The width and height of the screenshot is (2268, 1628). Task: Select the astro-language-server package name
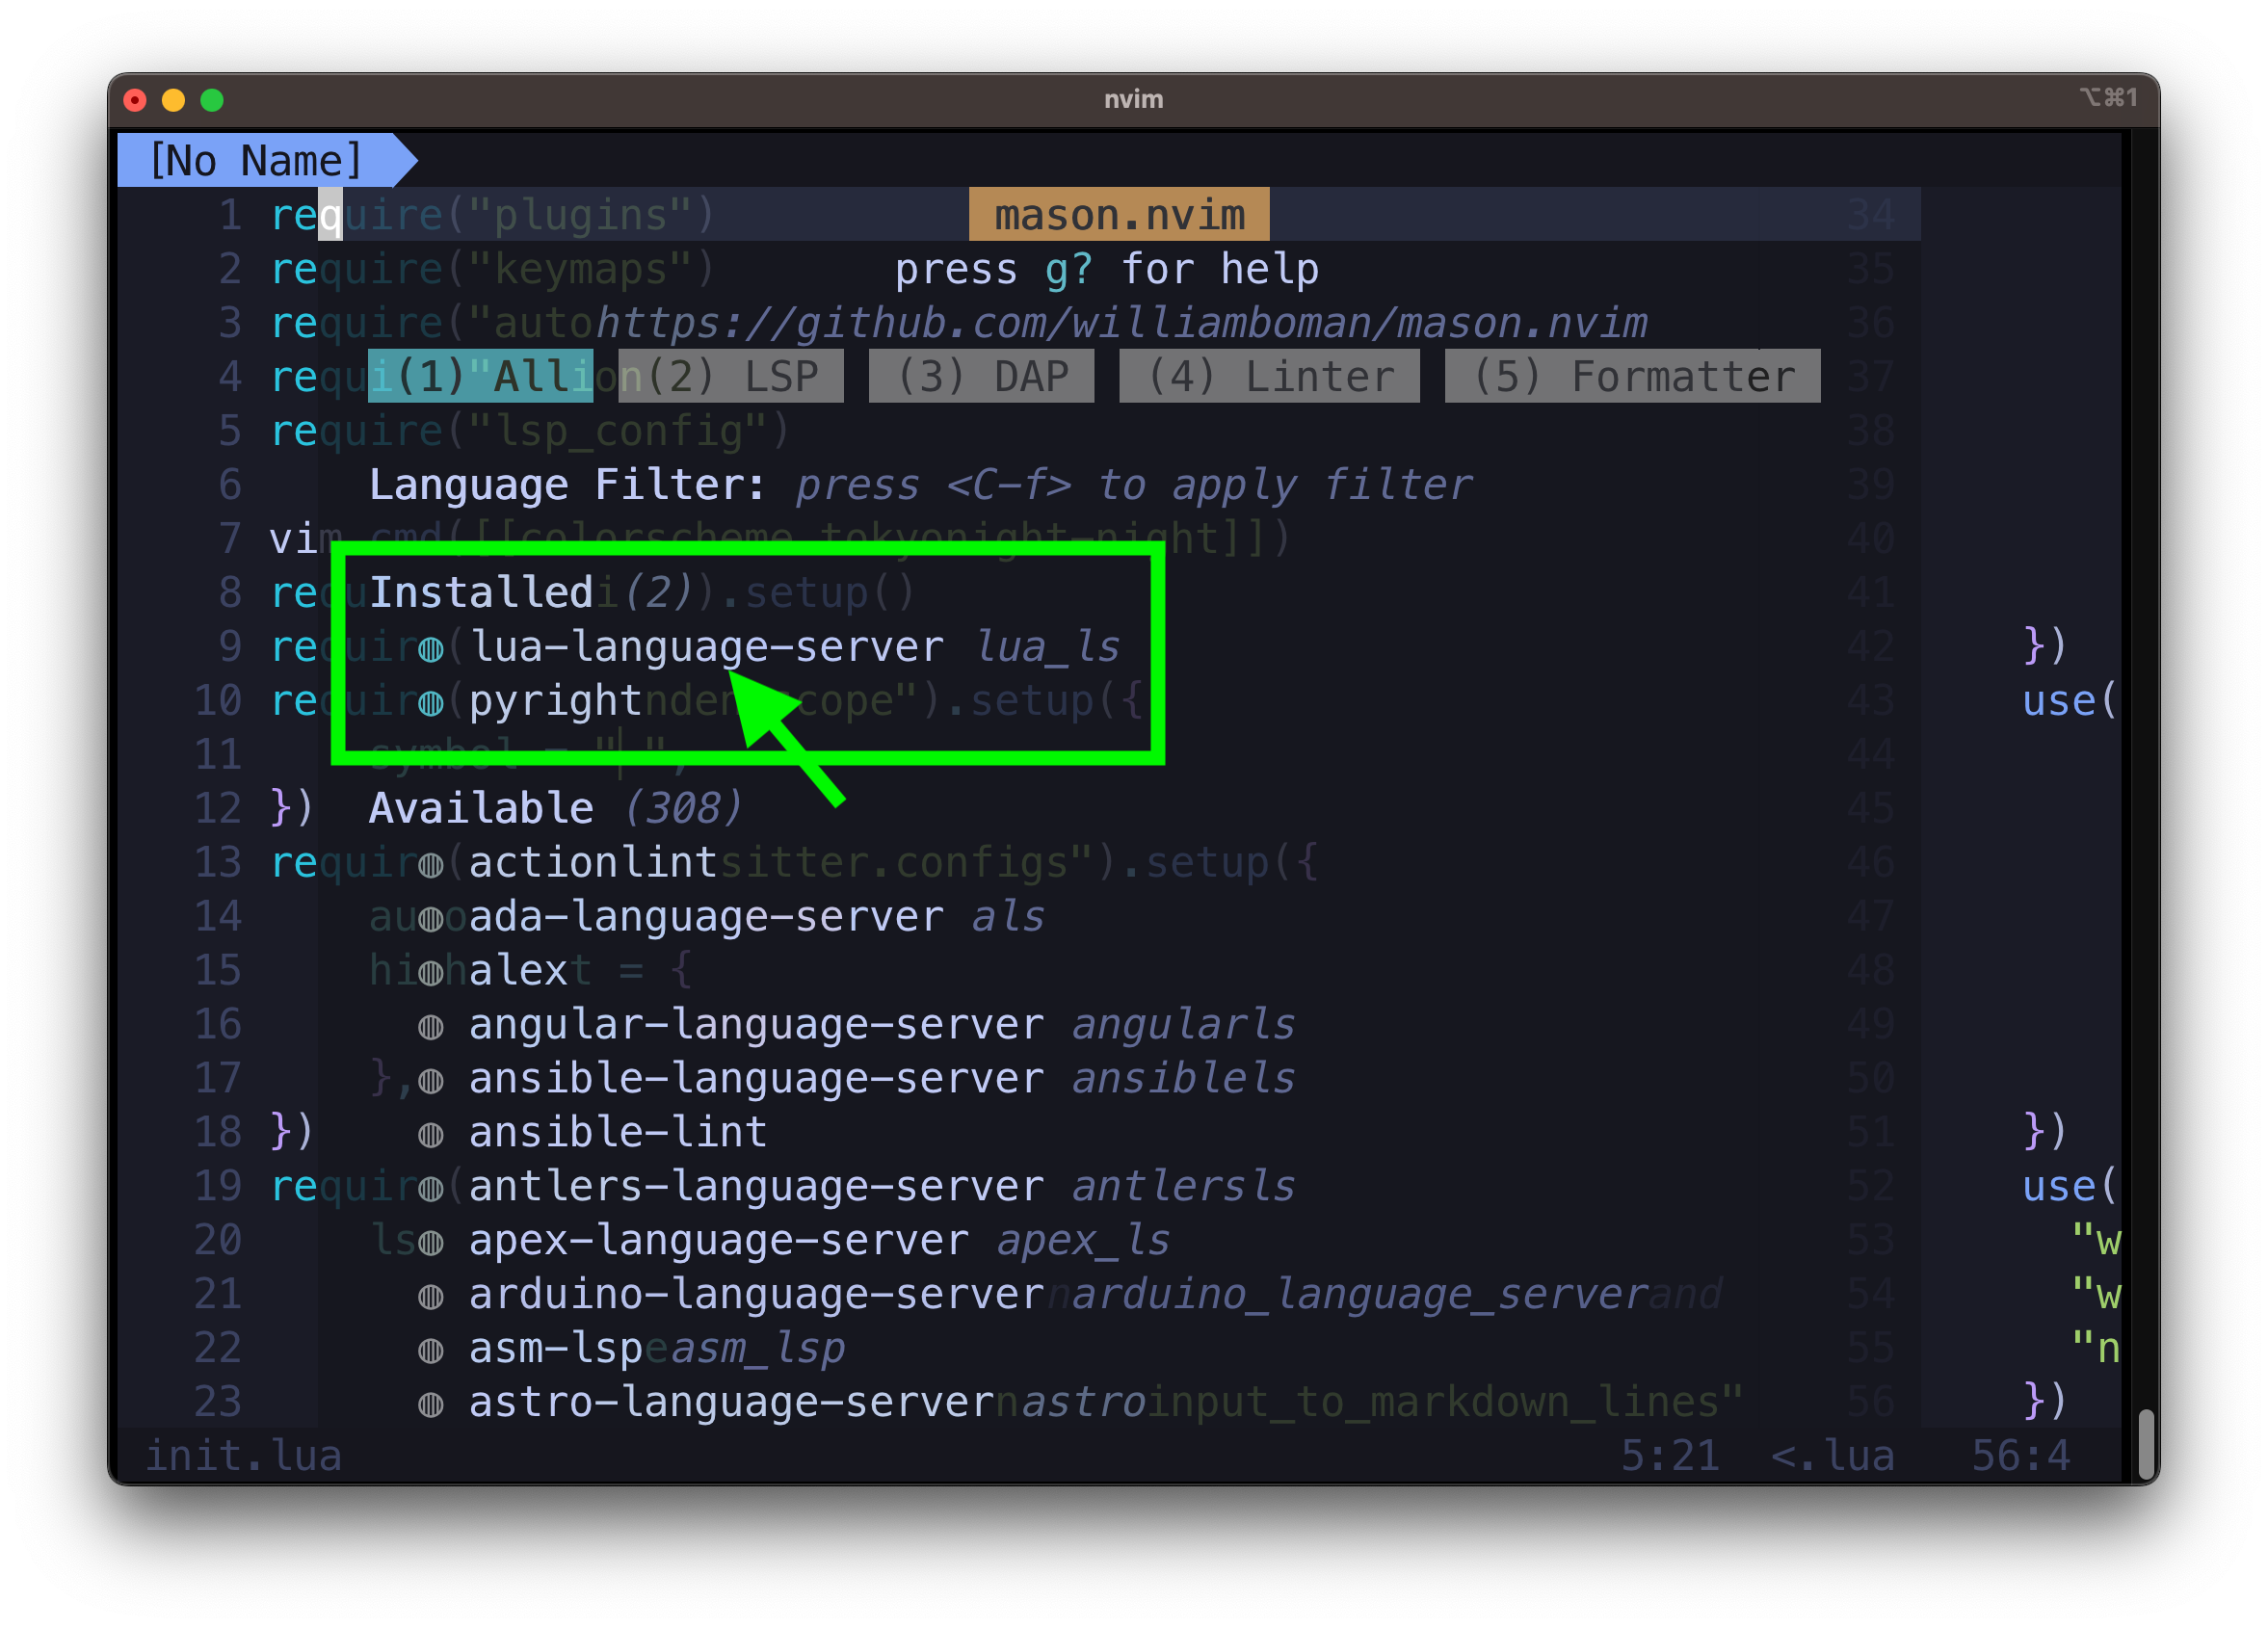[731, 1403]
